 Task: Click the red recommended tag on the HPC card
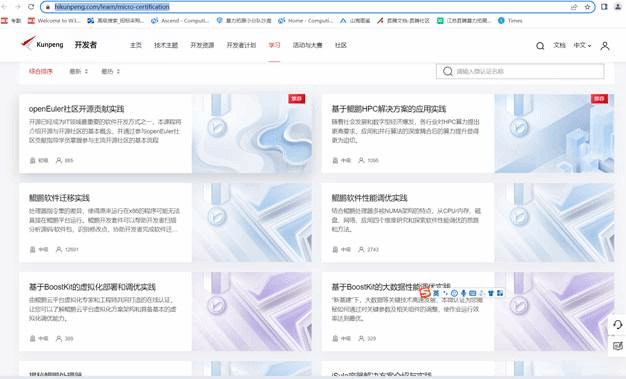coord(599,99)
